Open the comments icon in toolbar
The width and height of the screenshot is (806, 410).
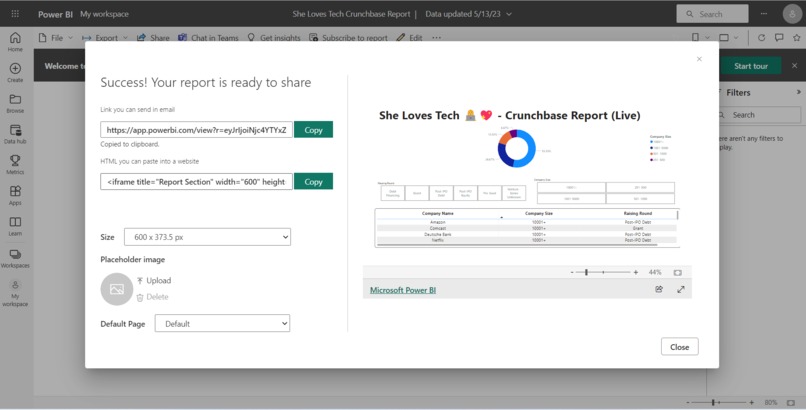[779, 38]
